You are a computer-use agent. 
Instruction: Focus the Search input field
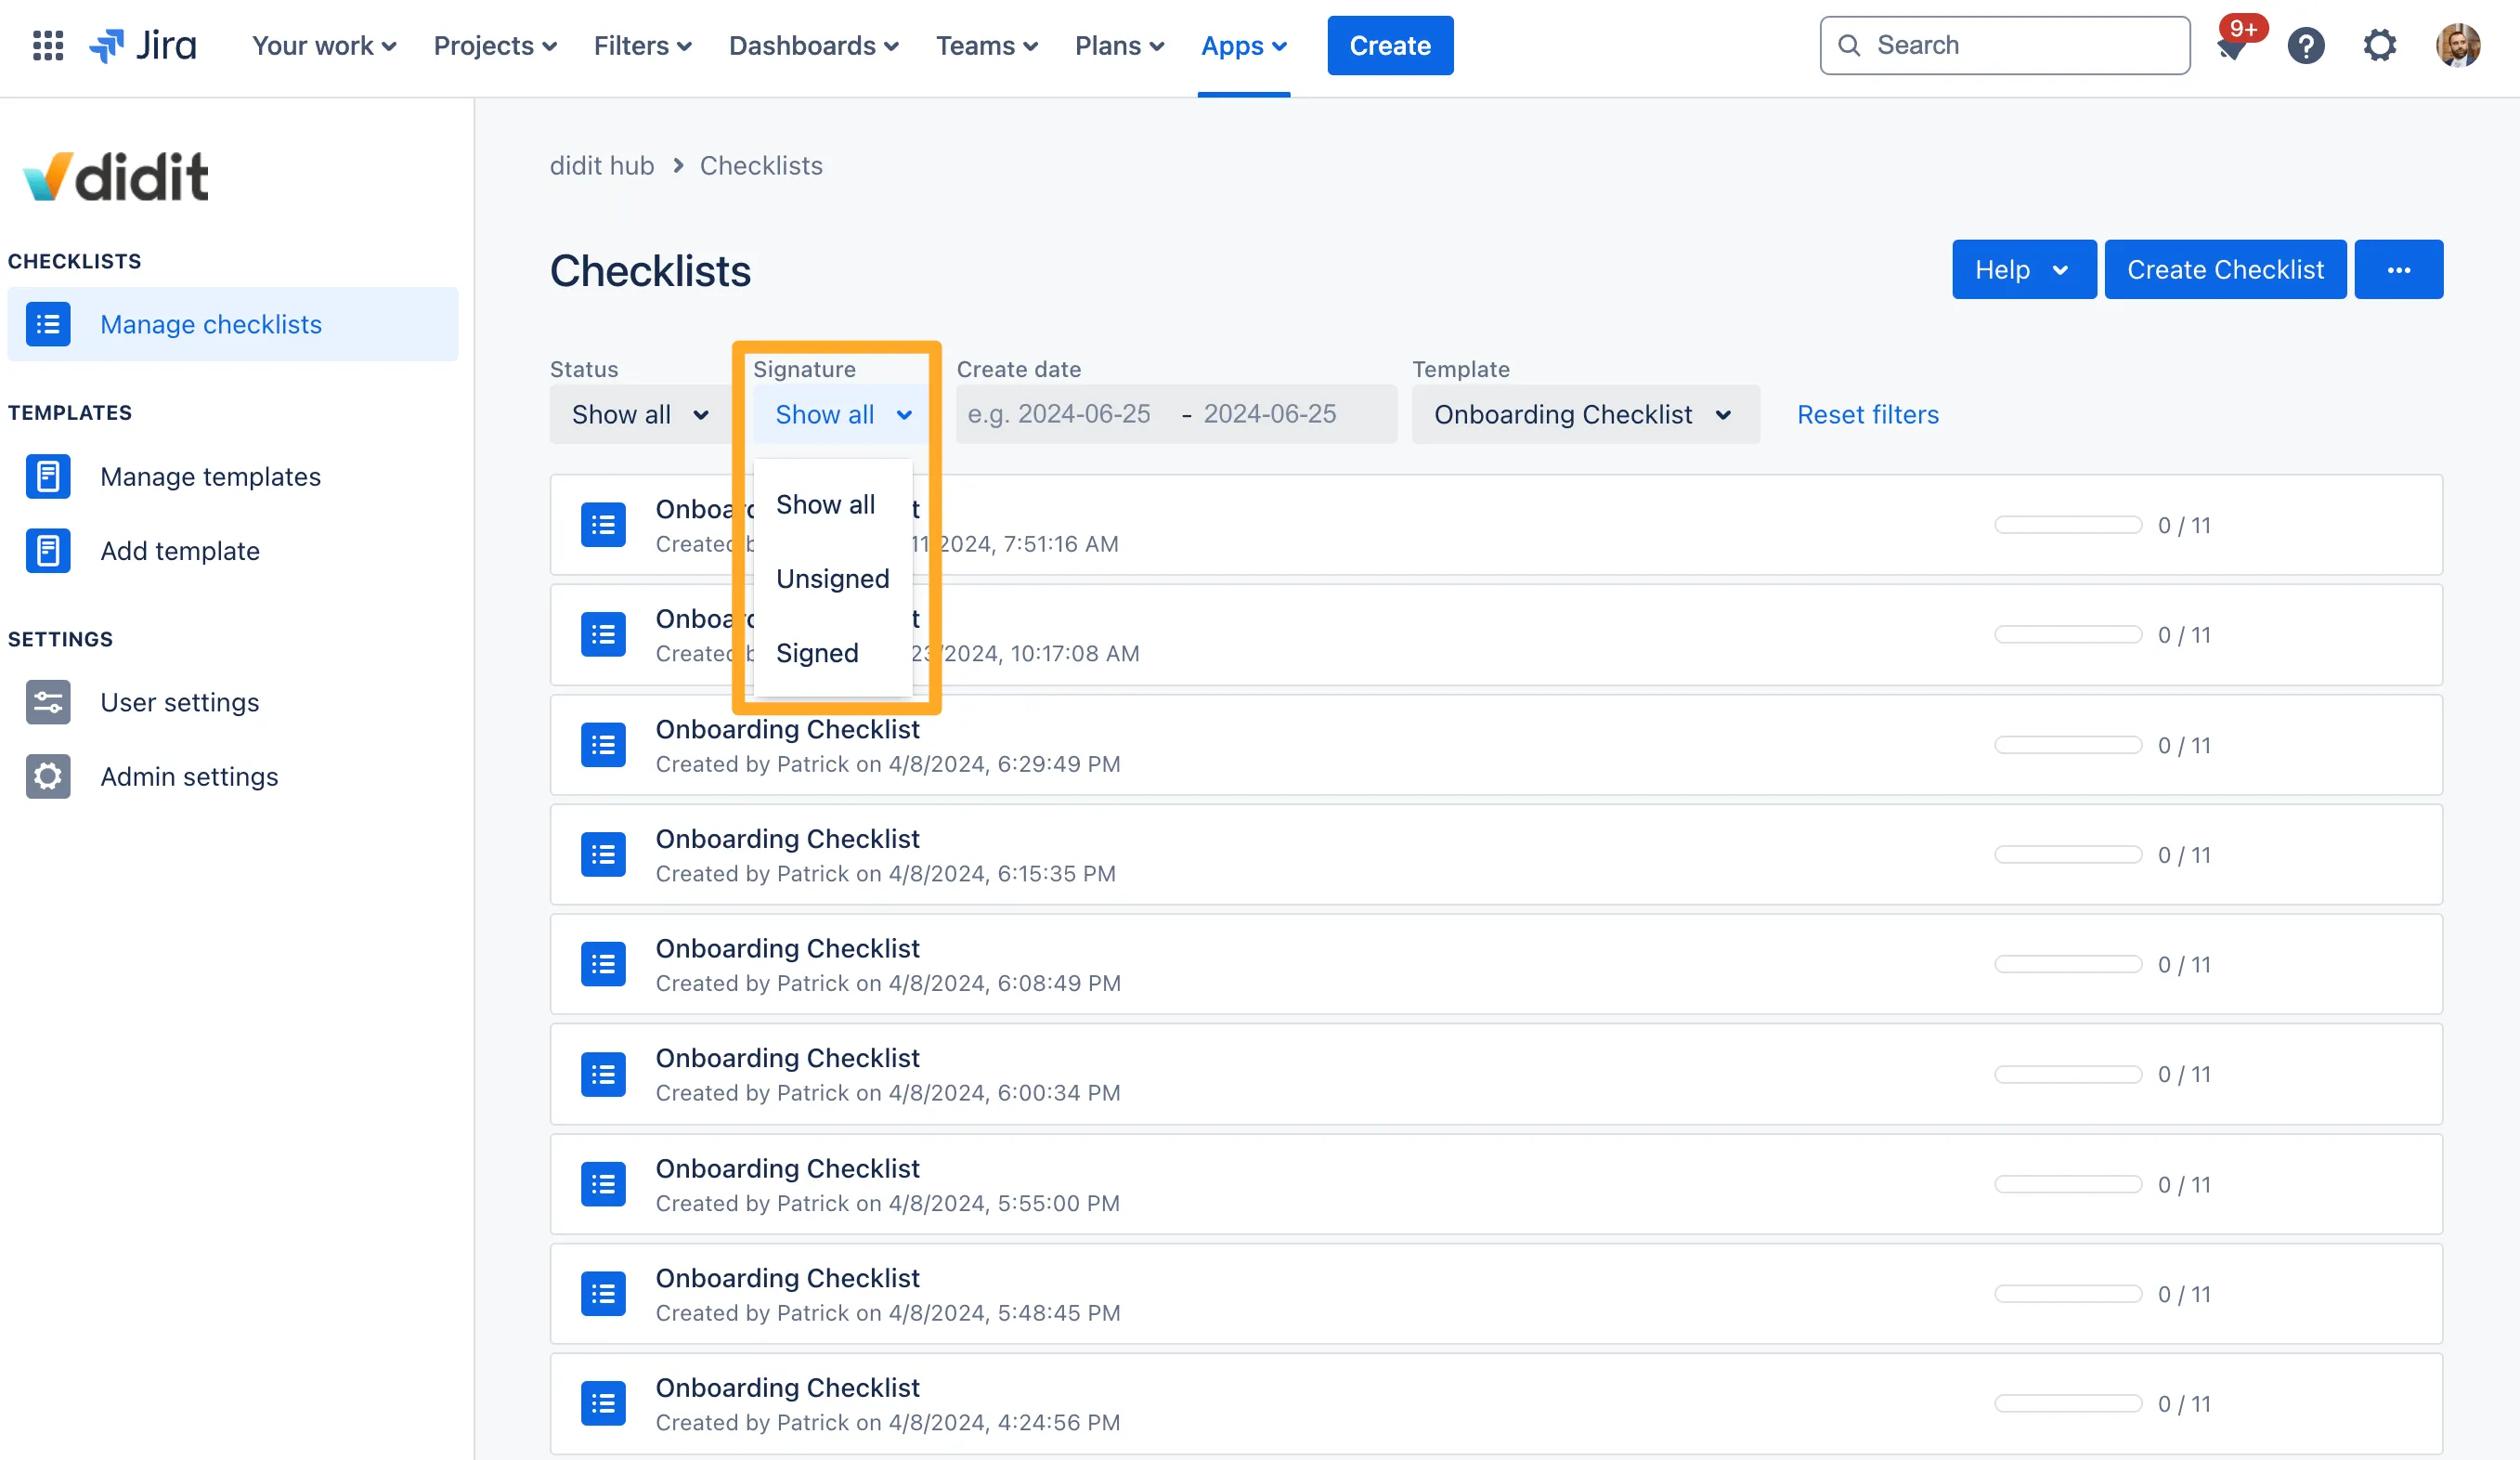click(x=2005, y=45)
